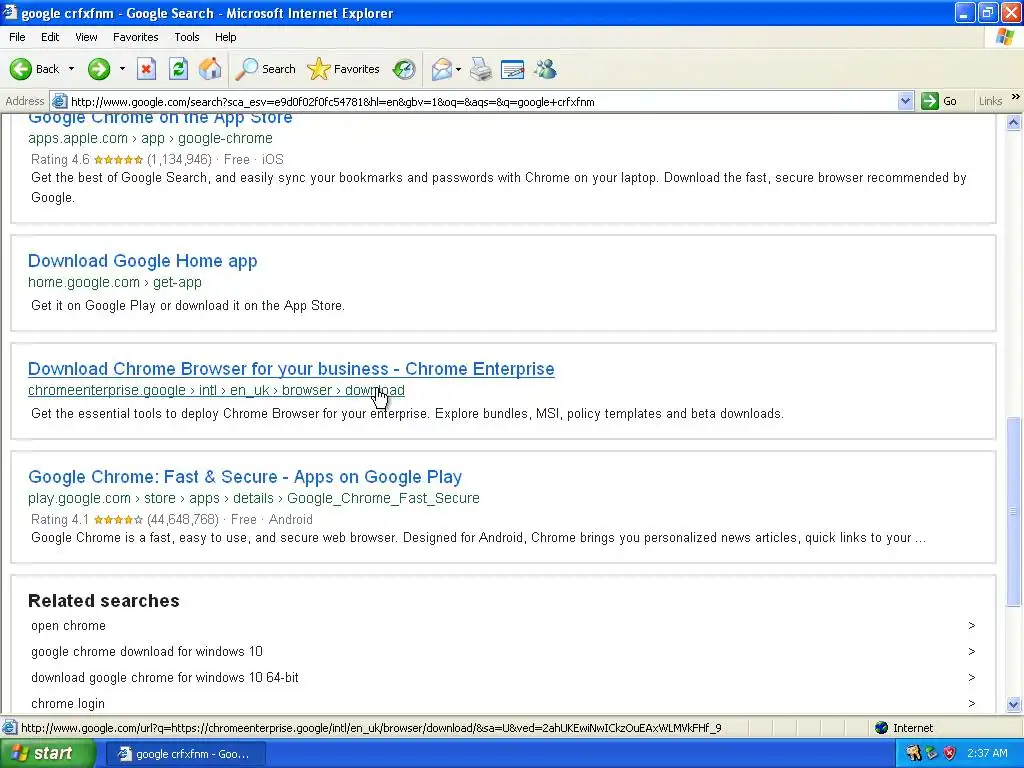Click the Internet zone status indicator
Image resolution: width=1024 pixels, height=768 pixels.
coord(904,728)
